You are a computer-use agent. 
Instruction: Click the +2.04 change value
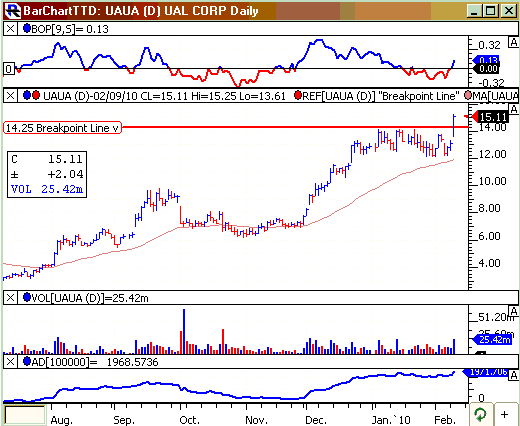pos(65,174)
